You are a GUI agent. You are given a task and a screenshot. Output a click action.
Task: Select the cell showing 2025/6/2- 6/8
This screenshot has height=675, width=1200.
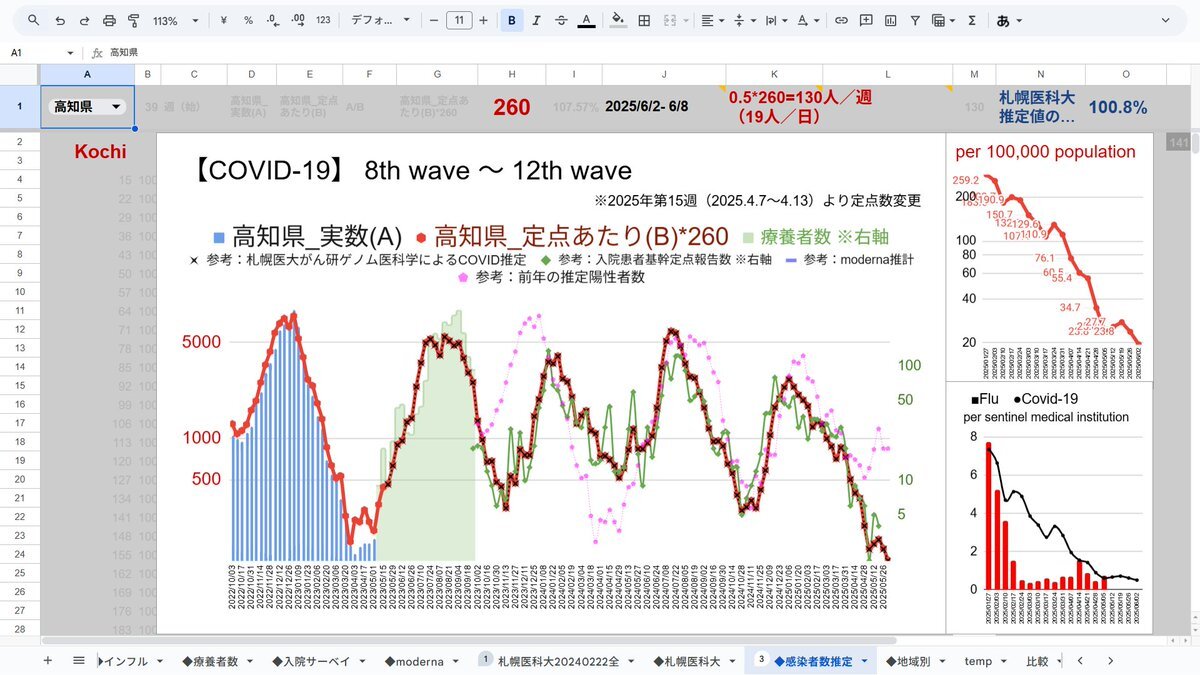point(663,107)
